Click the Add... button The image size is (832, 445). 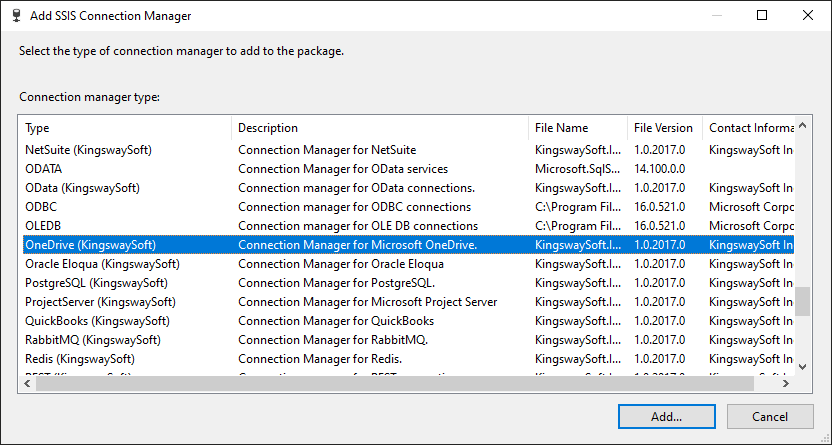pyautogui.click(x=666, y=416)
